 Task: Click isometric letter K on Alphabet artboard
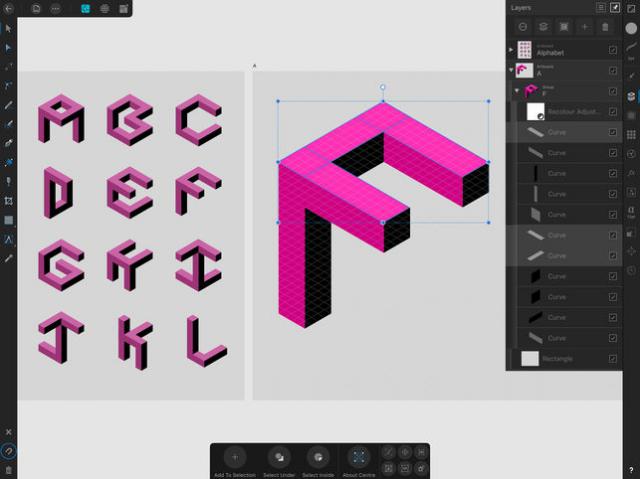tap(135, 343)
